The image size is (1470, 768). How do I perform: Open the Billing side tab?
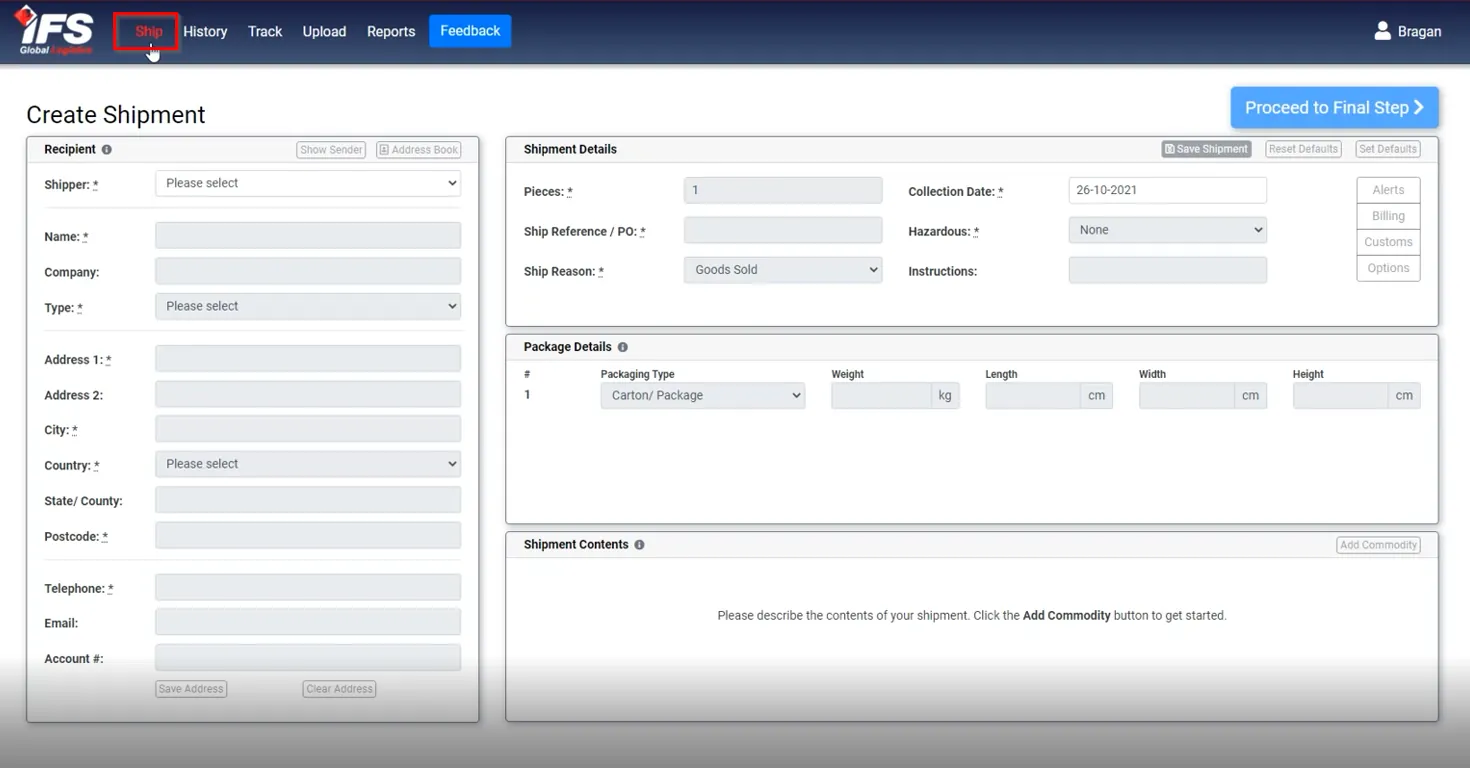1388,216
